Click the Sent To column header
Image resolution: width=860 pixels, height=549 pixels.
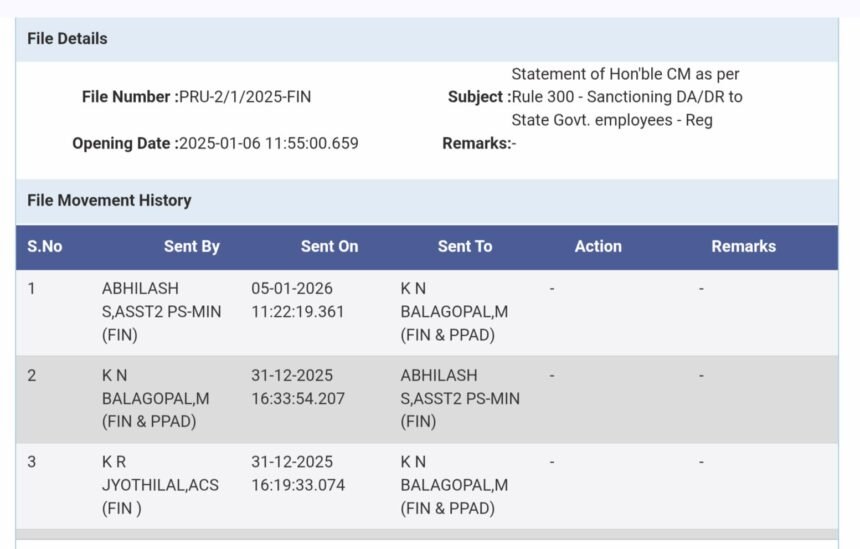[465, 246]
